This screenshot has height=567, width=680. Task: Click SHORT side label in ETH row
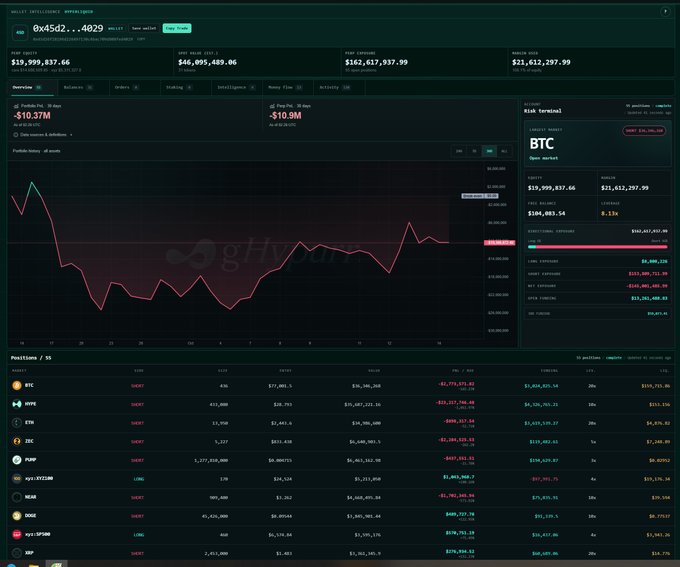(x=137, y=423)
